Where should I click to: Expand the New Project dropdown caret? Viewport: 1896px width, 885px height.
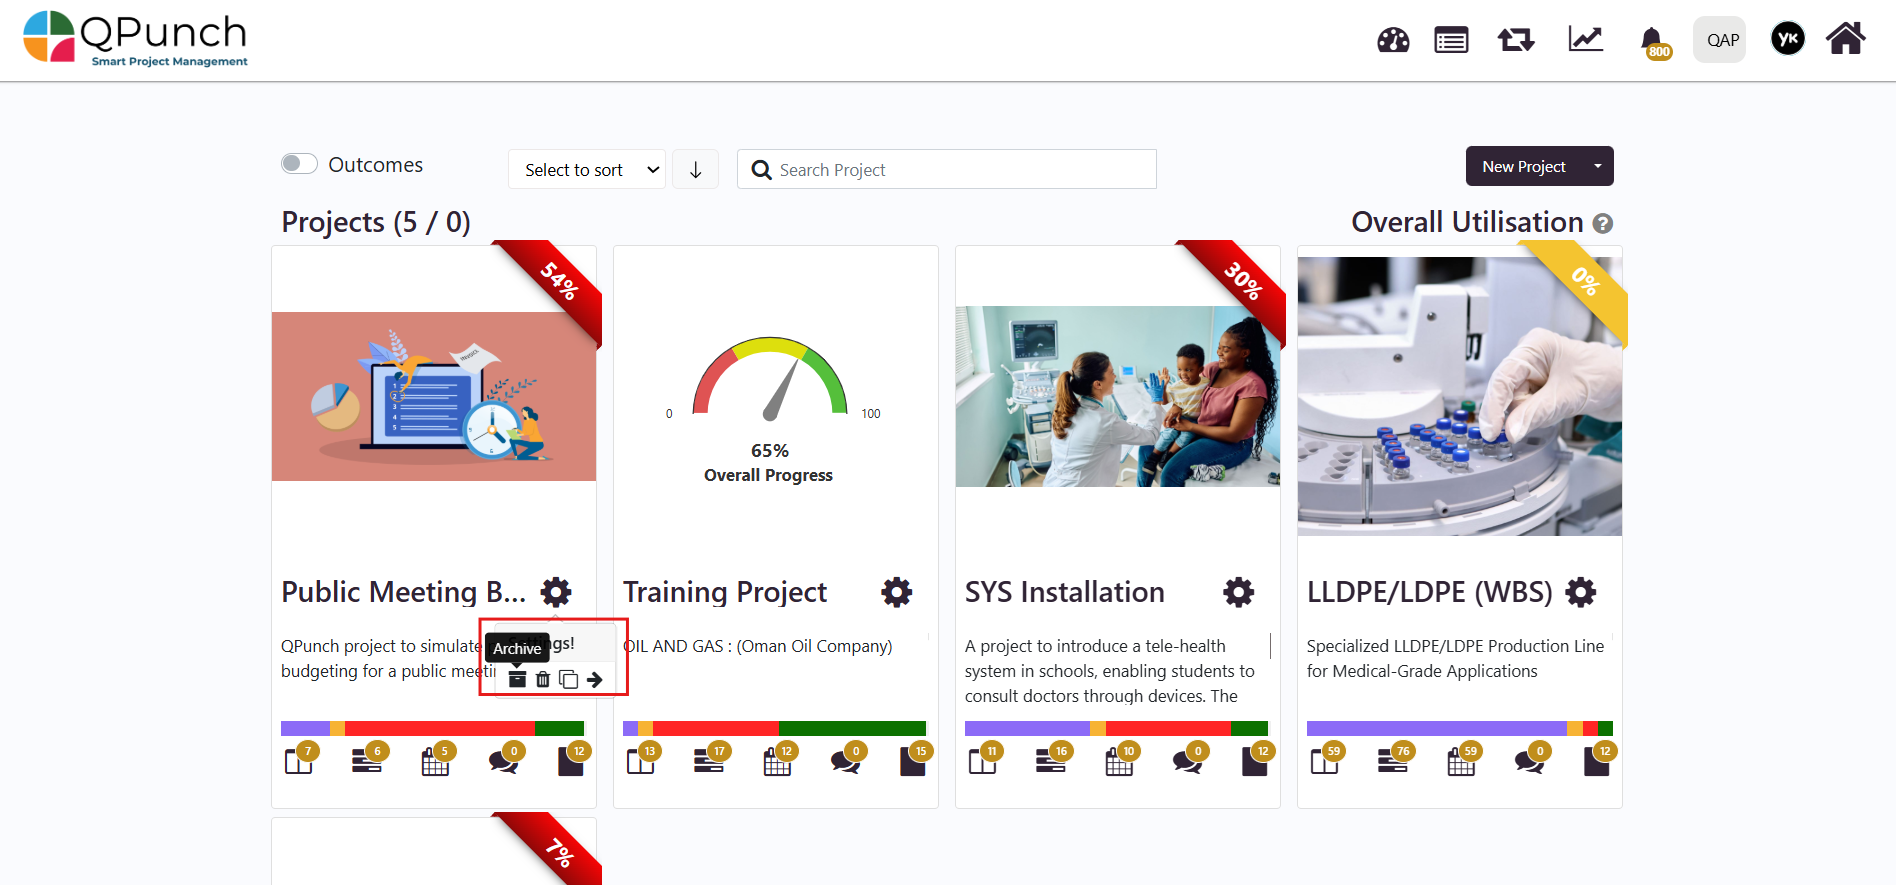(1598, 166)
